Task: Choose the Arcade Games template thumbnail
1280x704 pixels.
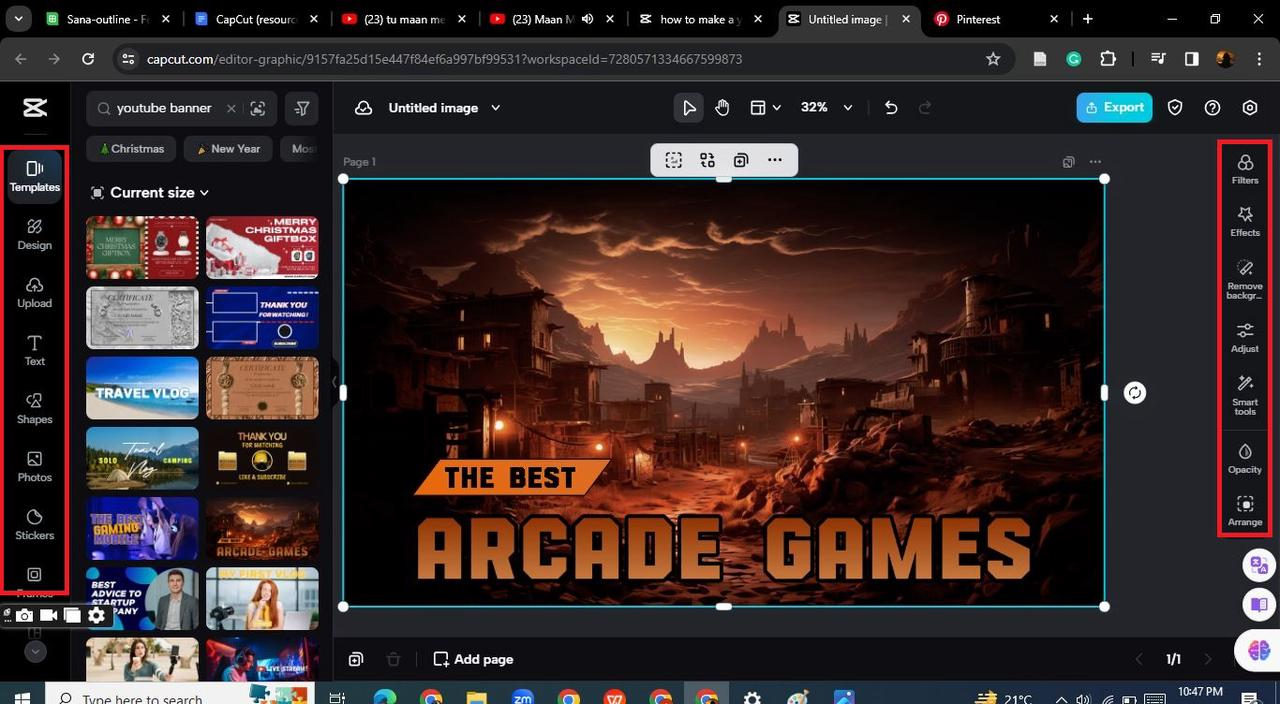Action: (x=262, y=529)
